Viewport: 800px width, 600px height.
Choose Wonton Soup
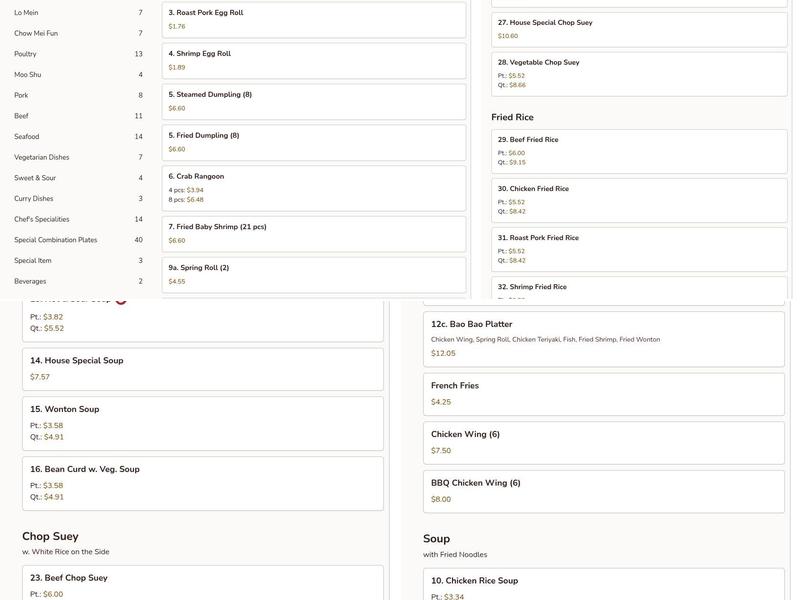(202, 422)
